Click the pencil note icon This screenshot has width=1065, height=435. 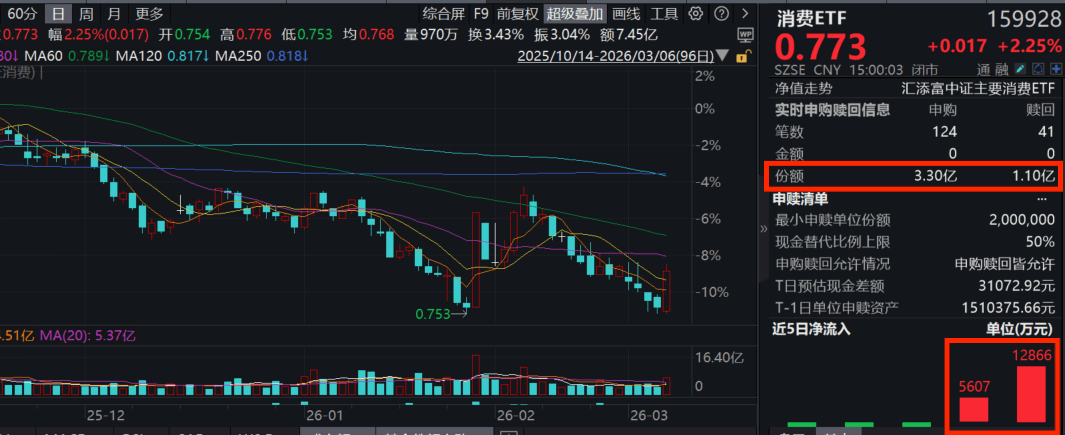(1021, 69)
